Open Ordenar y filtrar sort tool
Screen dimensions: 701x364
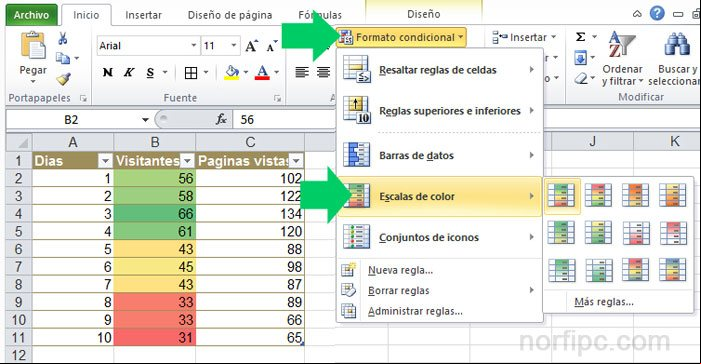pos(622,58)
